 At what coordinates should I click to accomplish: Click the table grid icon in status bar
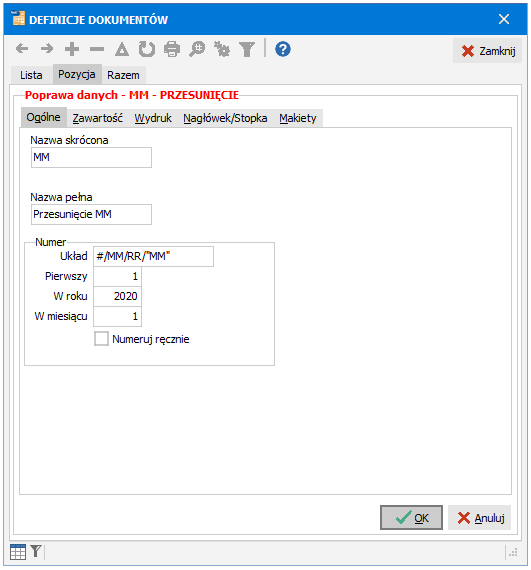tap(18, 552)
